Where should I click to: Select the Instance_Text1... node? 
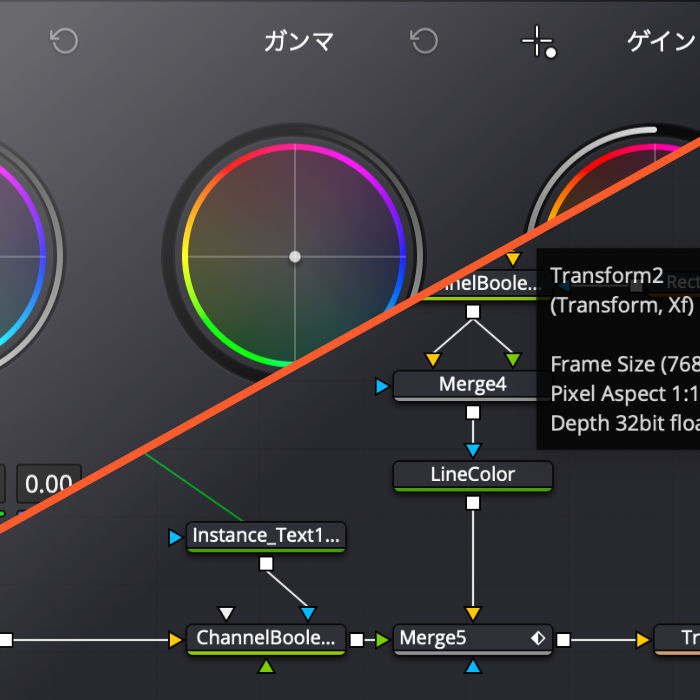click(x=266, y=537)
